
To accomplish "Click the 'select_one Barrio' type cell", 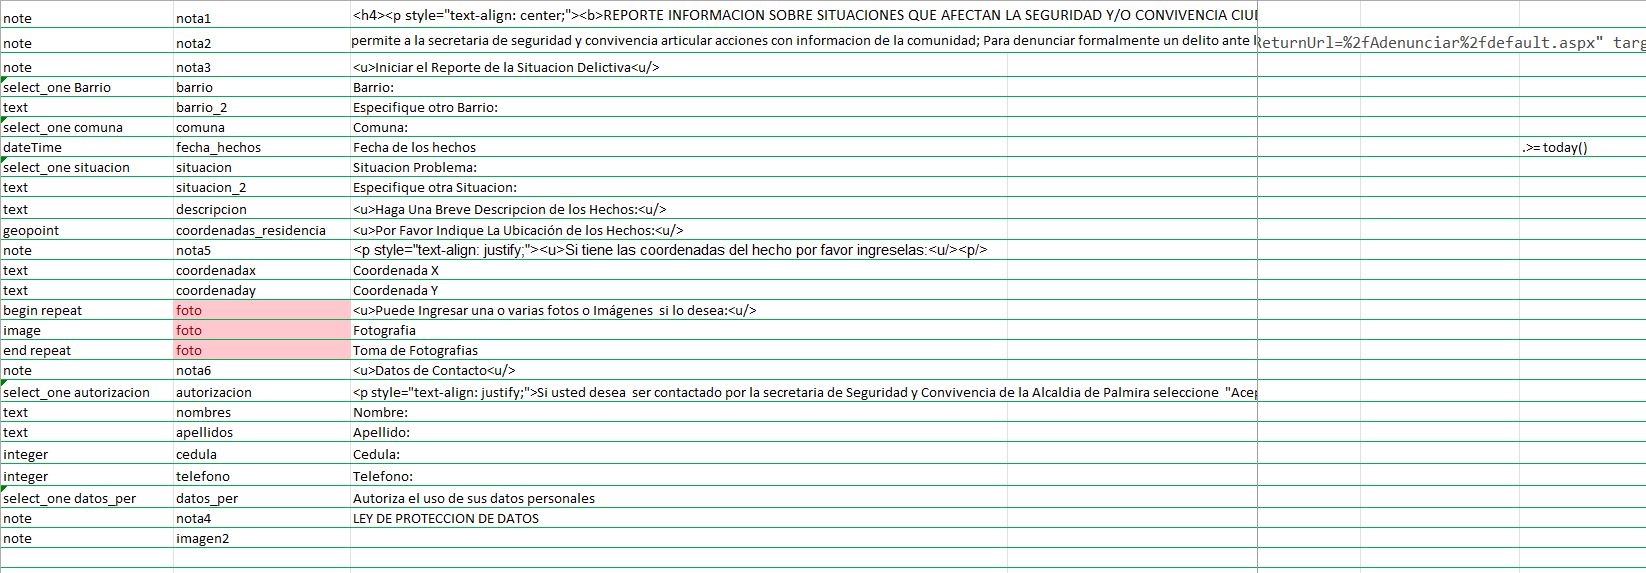I will click(x=87, y=87).
